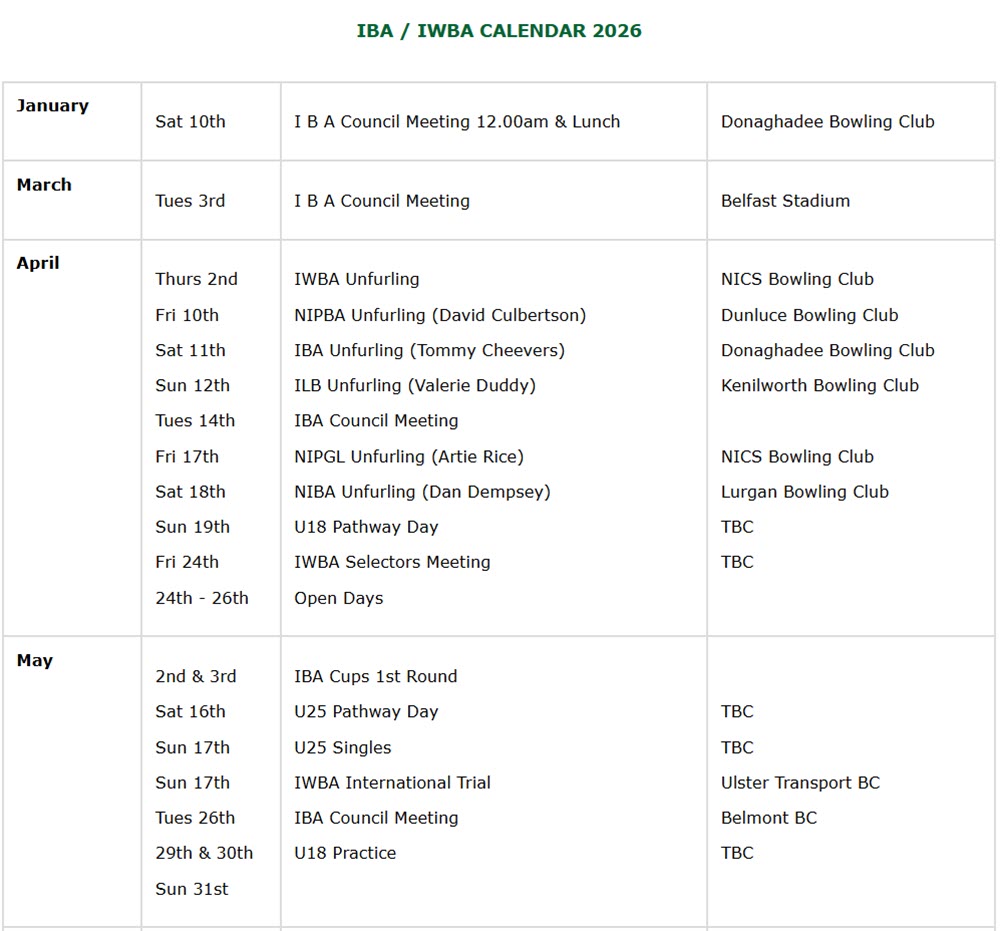Click the 'Sun 31st' date
Image resolution: width=1000 pixels, height=931 pixels.
(191, 890)
